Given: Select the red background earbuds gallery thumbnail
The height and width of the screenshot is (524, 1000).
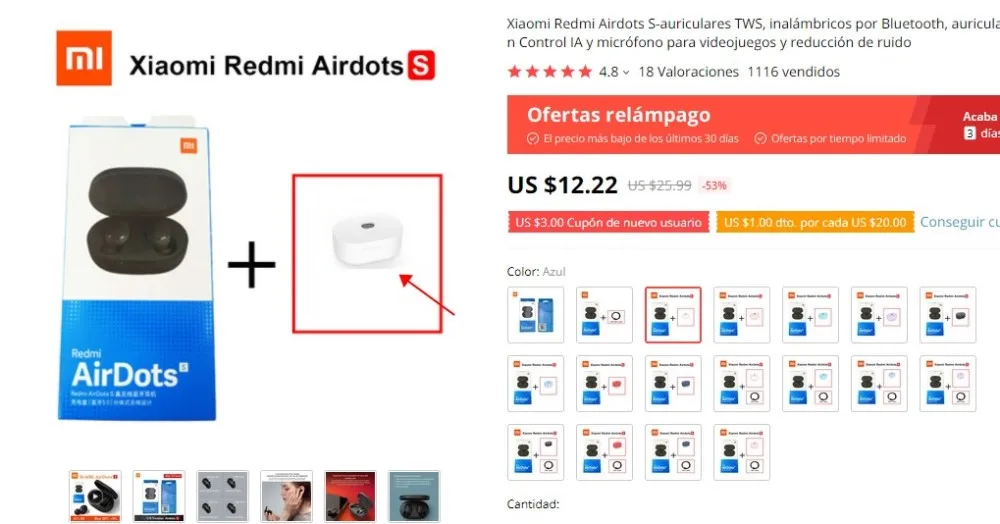Looking at the screenshot, I should pos(350,497).
